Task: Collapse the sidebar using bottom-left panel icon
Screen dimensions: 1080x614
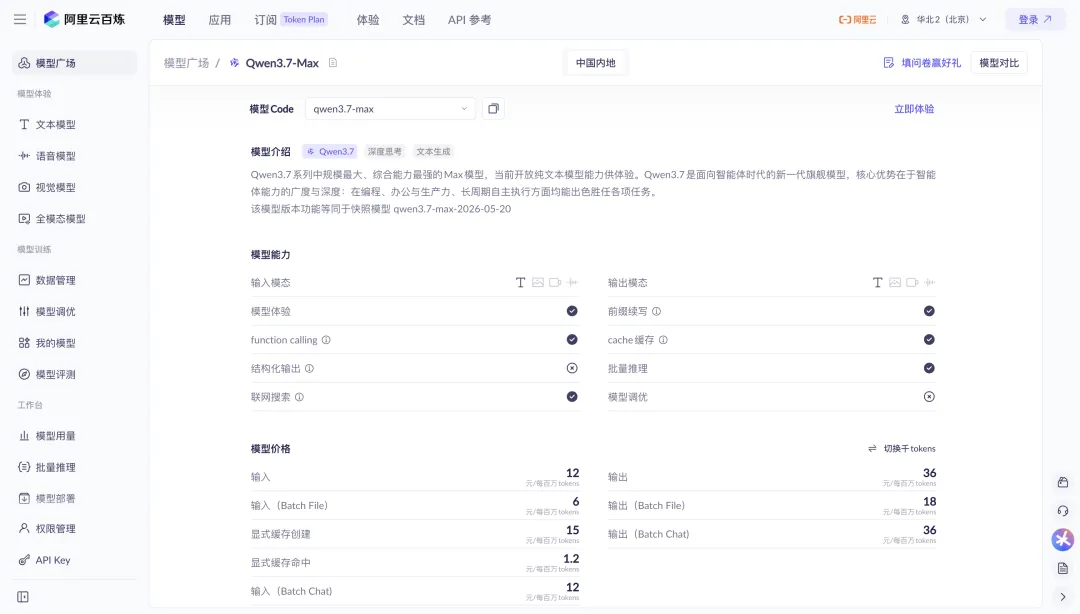Action: [23, 597]
